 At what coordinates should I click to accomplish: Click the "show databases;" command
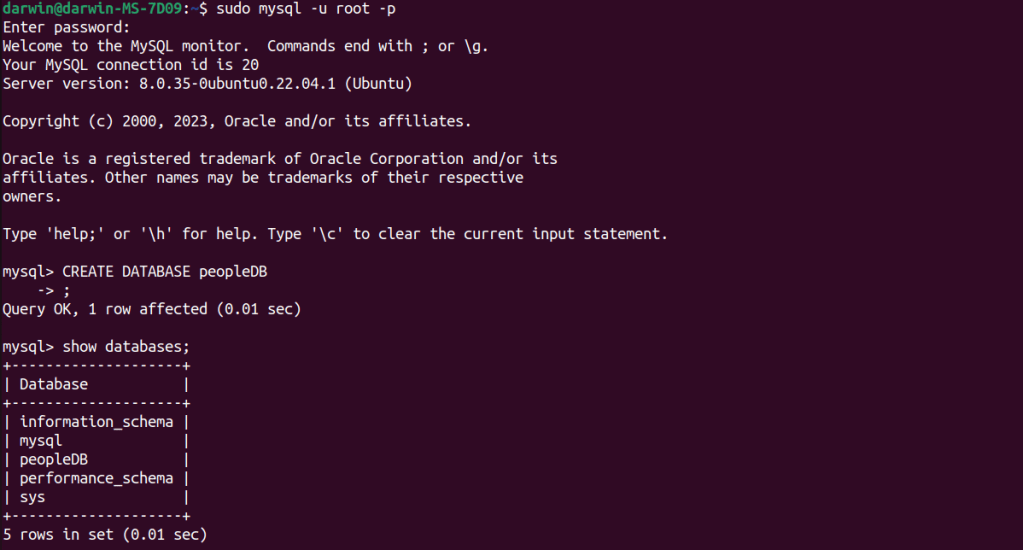pos(125,347)
